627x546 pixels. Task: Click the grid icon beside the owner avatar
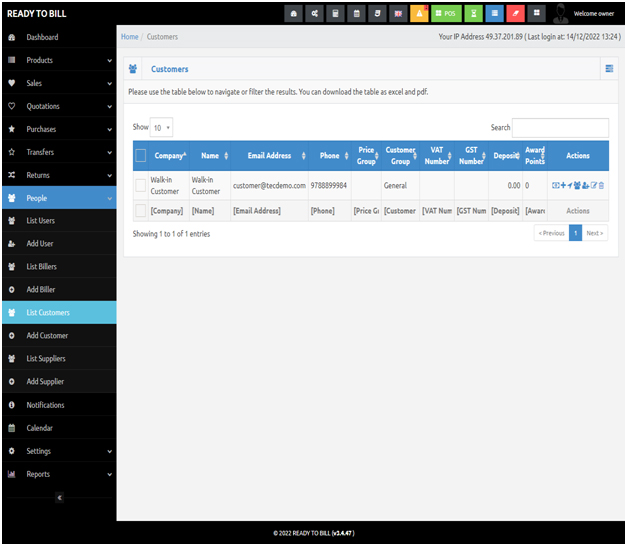click(537, 14)
